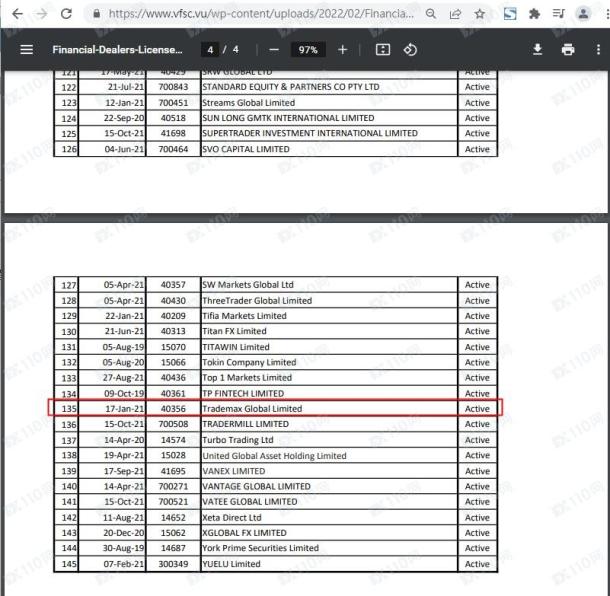This screenshot has width=610, height=596.
Task: Click the padlock site info icon
Action: tap(96, 14)
